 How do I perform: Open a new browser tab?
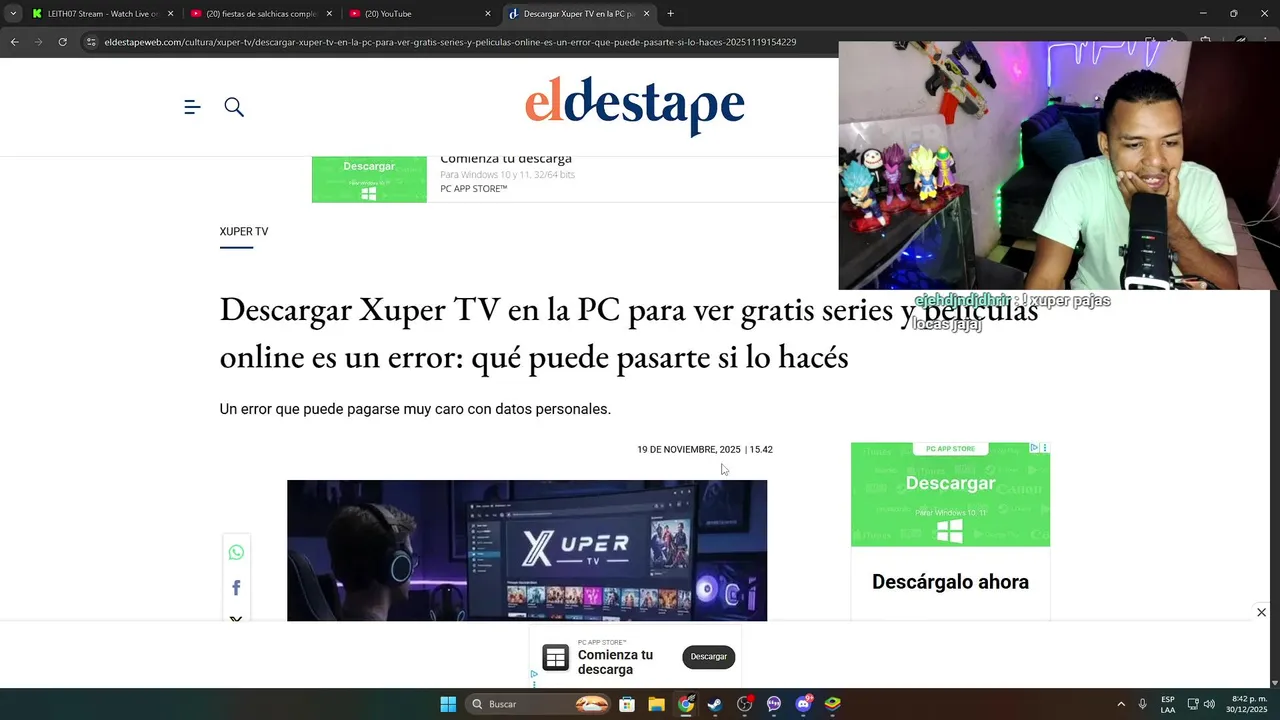tap(670, 14)
